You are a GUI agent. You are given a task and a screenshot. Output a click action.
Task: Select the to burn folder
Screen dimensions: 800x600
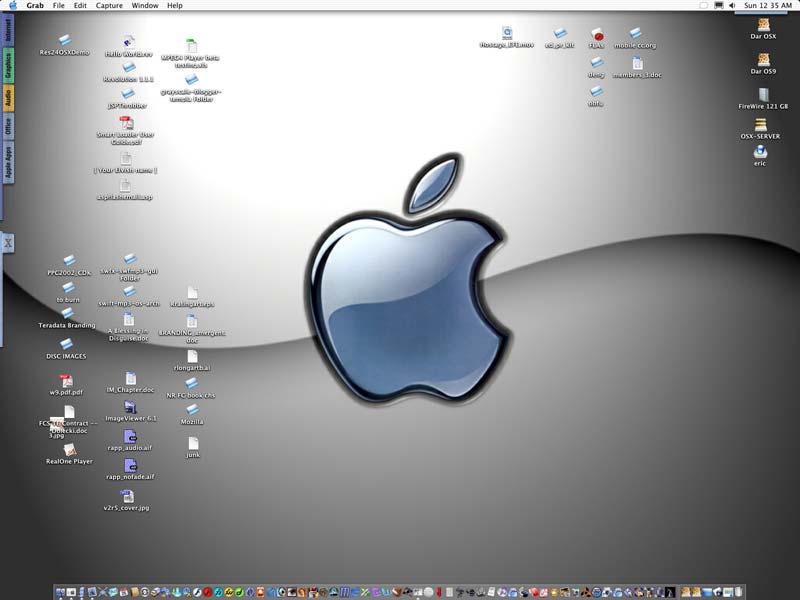pos(68,293)
